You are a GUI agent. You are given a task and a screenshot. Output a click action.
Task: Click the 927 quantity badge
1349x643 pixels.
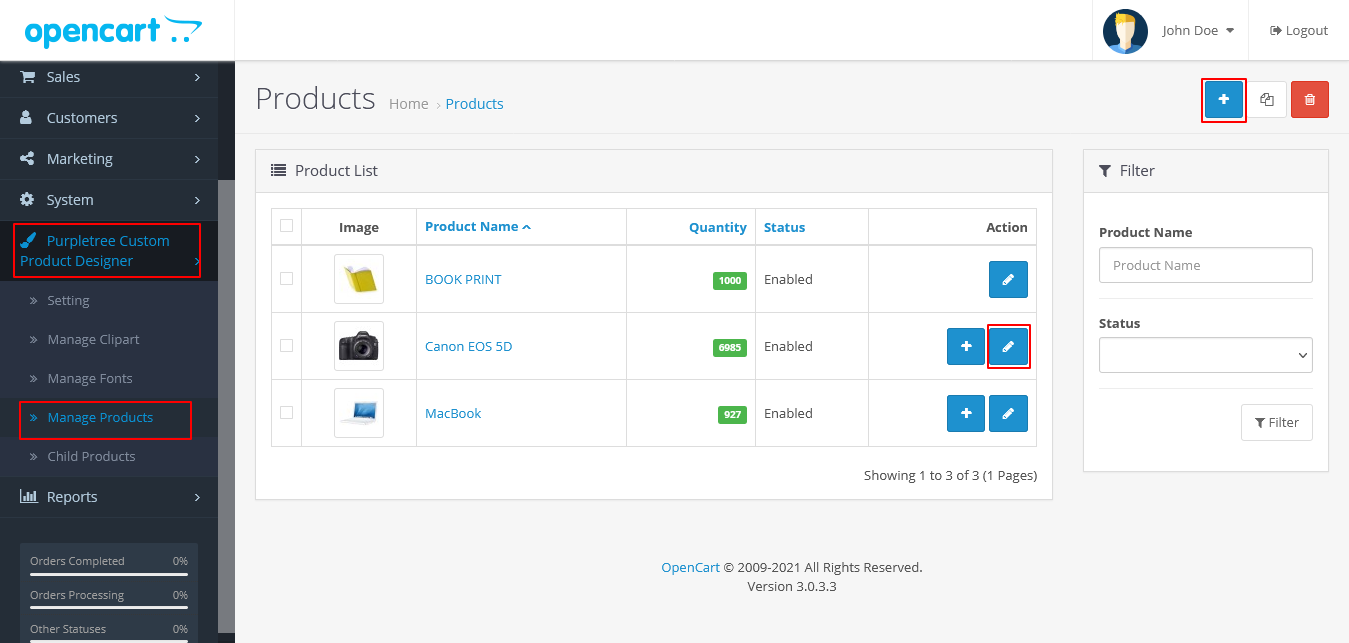(x=733, y=415)
